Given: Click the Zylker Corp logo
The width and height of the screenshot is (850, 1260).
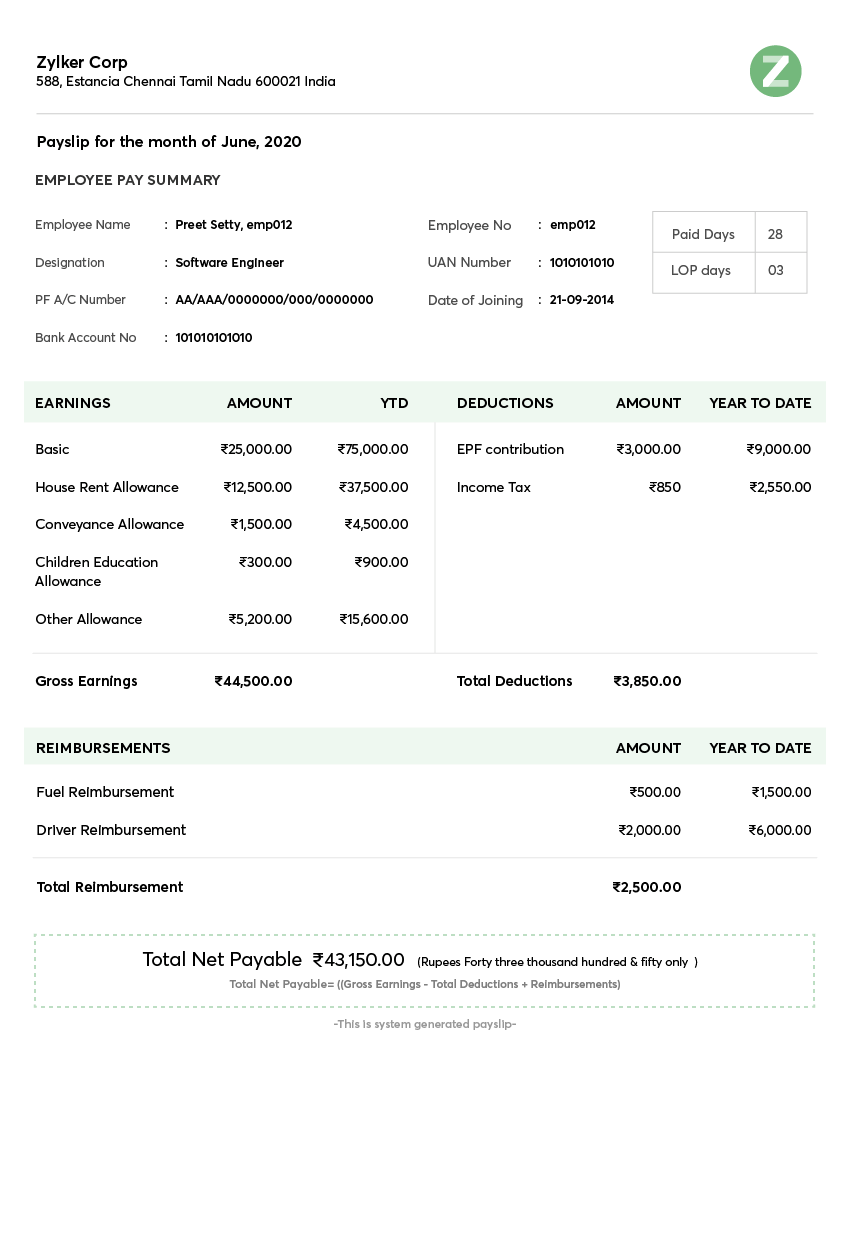Looking at the screenshot, I should (x=775, y=71).
